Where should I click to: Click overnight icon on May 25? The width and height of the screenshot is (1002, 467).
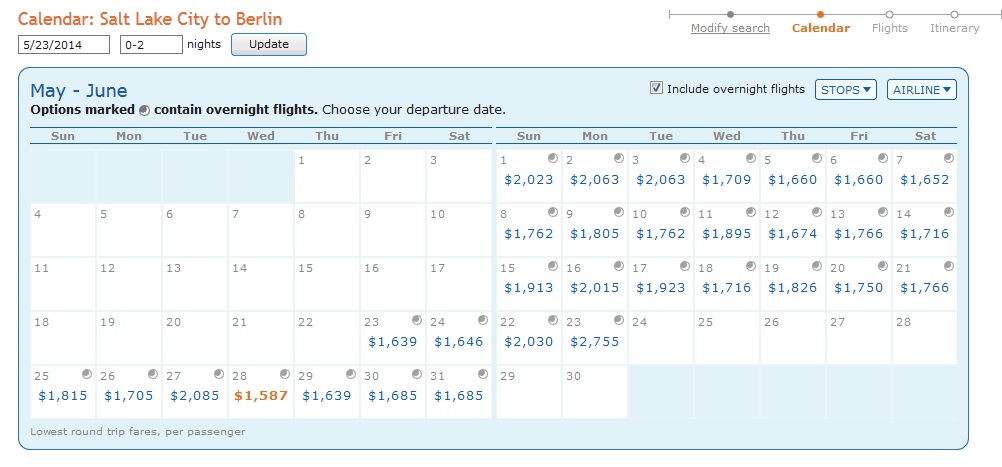tap(87, 374)
